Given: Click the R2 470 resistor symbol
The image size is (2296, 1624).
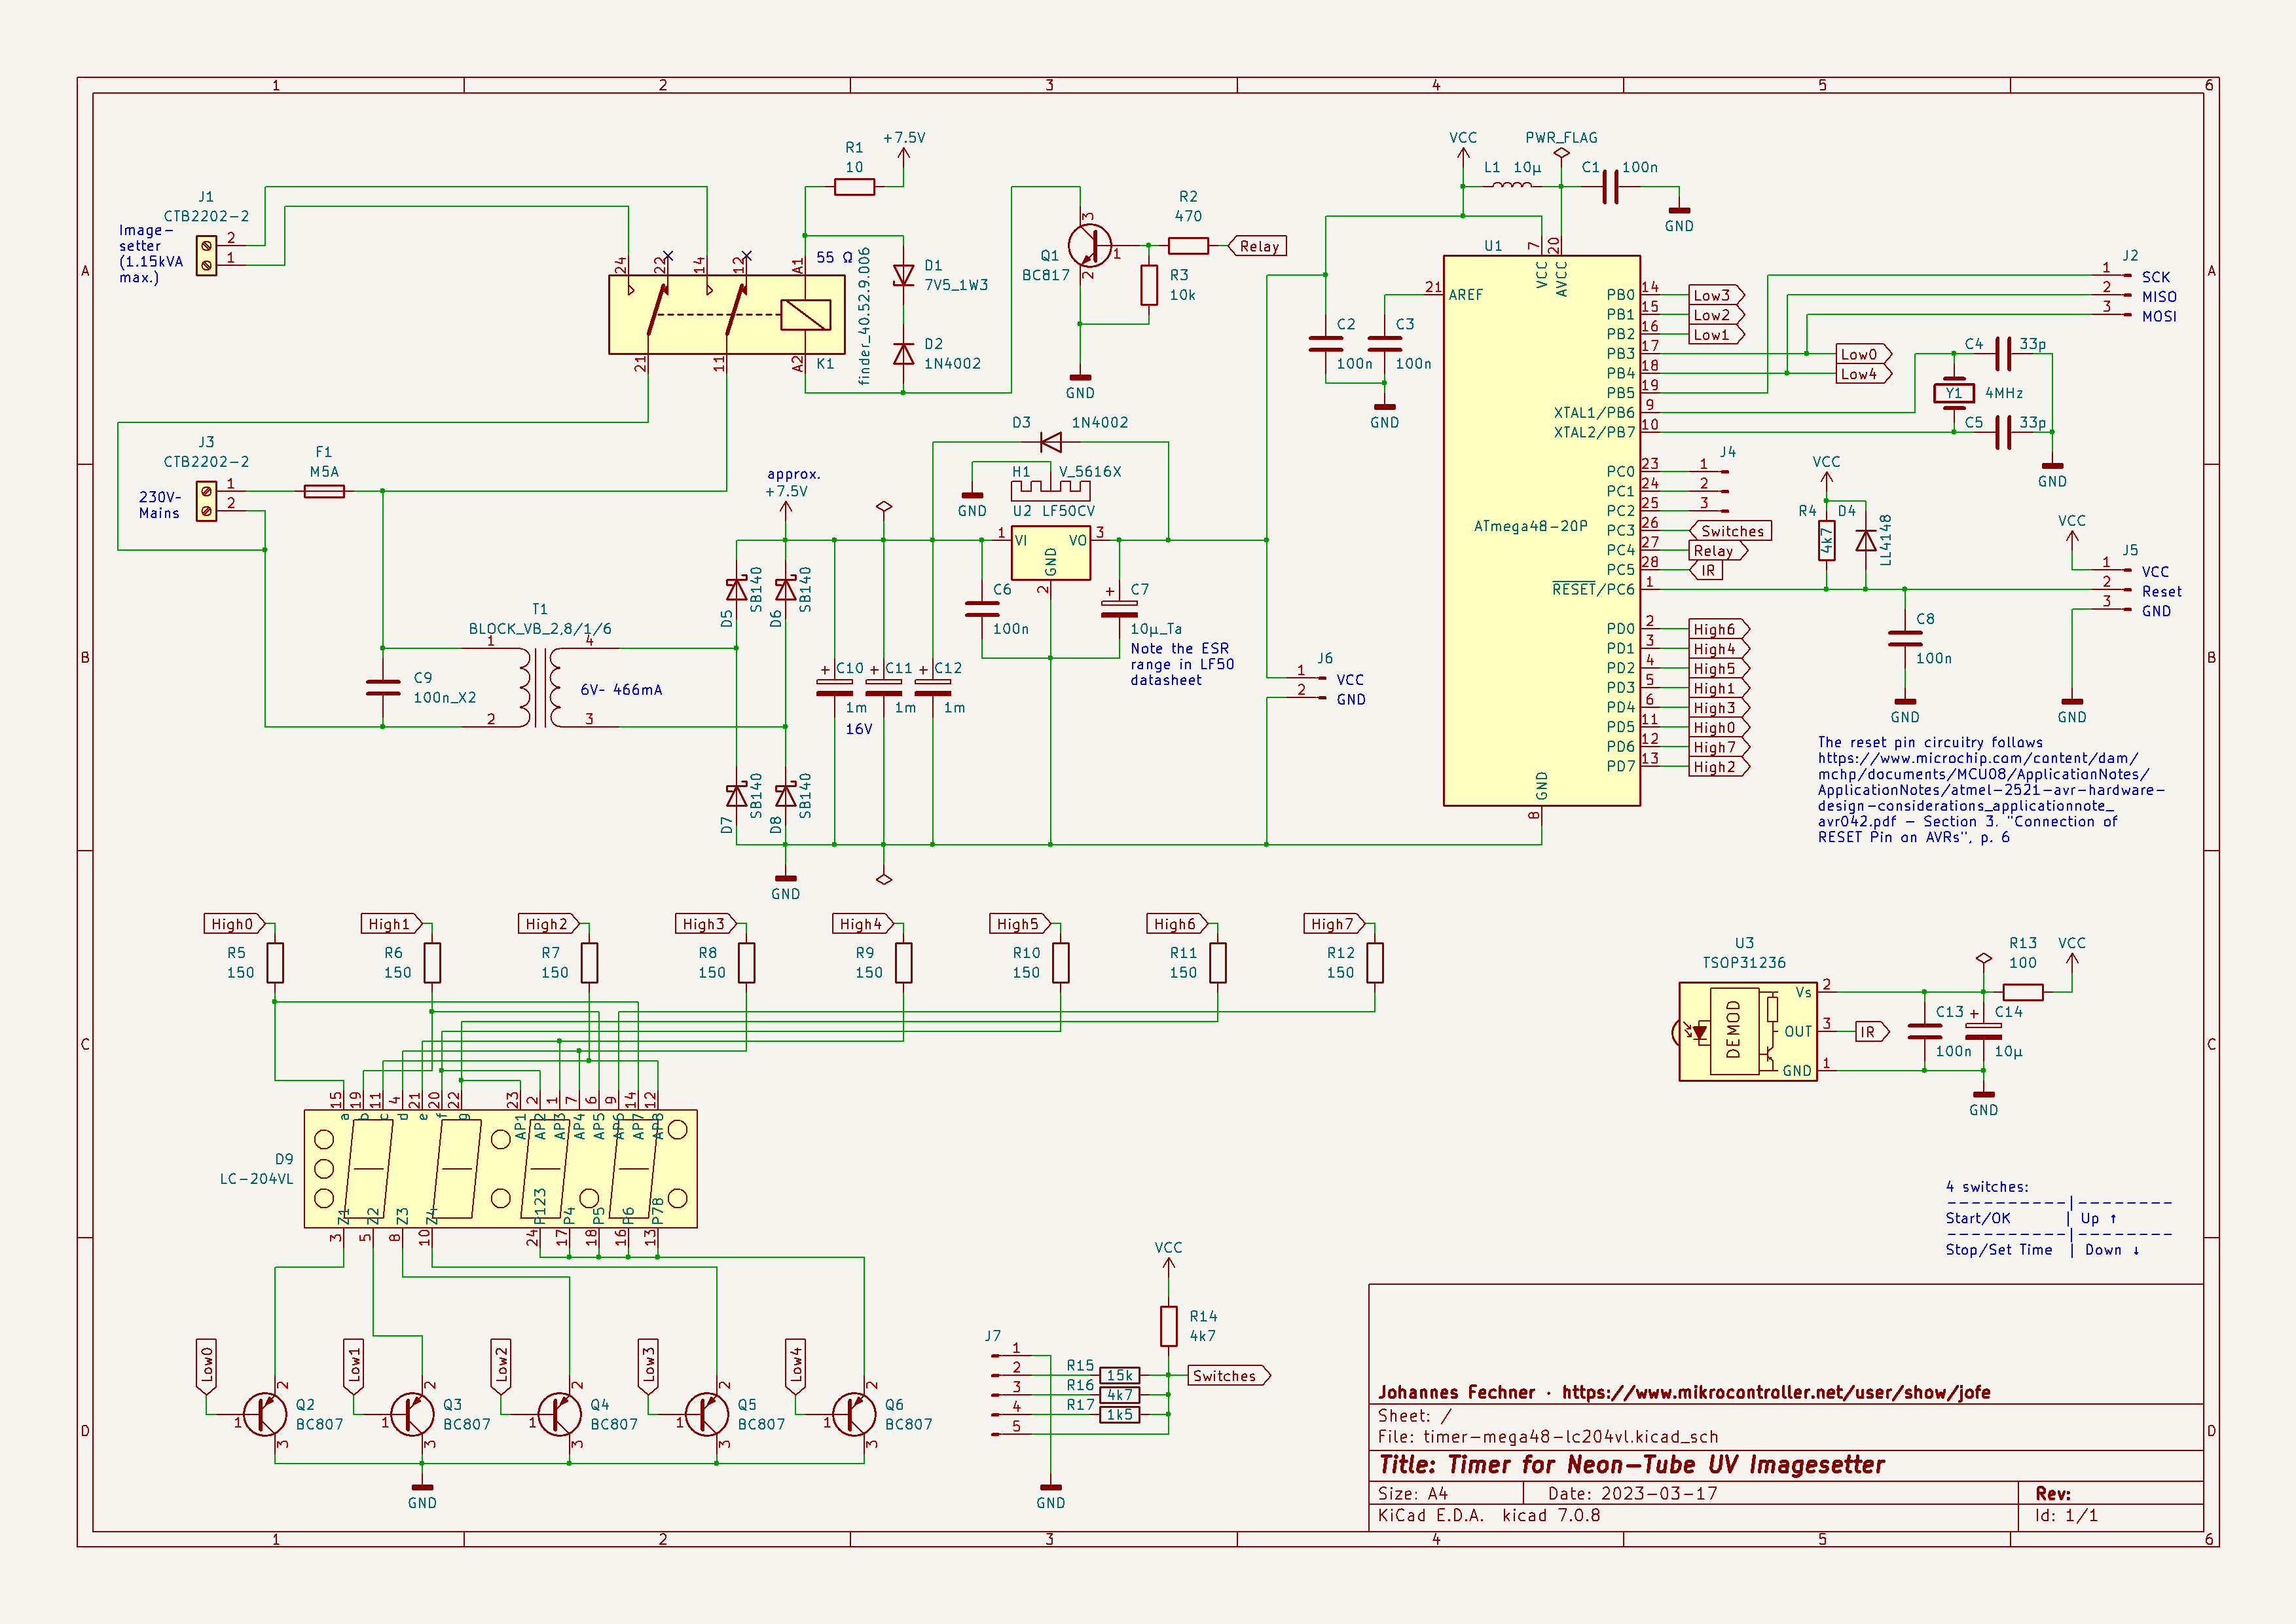Looking at the screenshot, I should pos(1188,246).
